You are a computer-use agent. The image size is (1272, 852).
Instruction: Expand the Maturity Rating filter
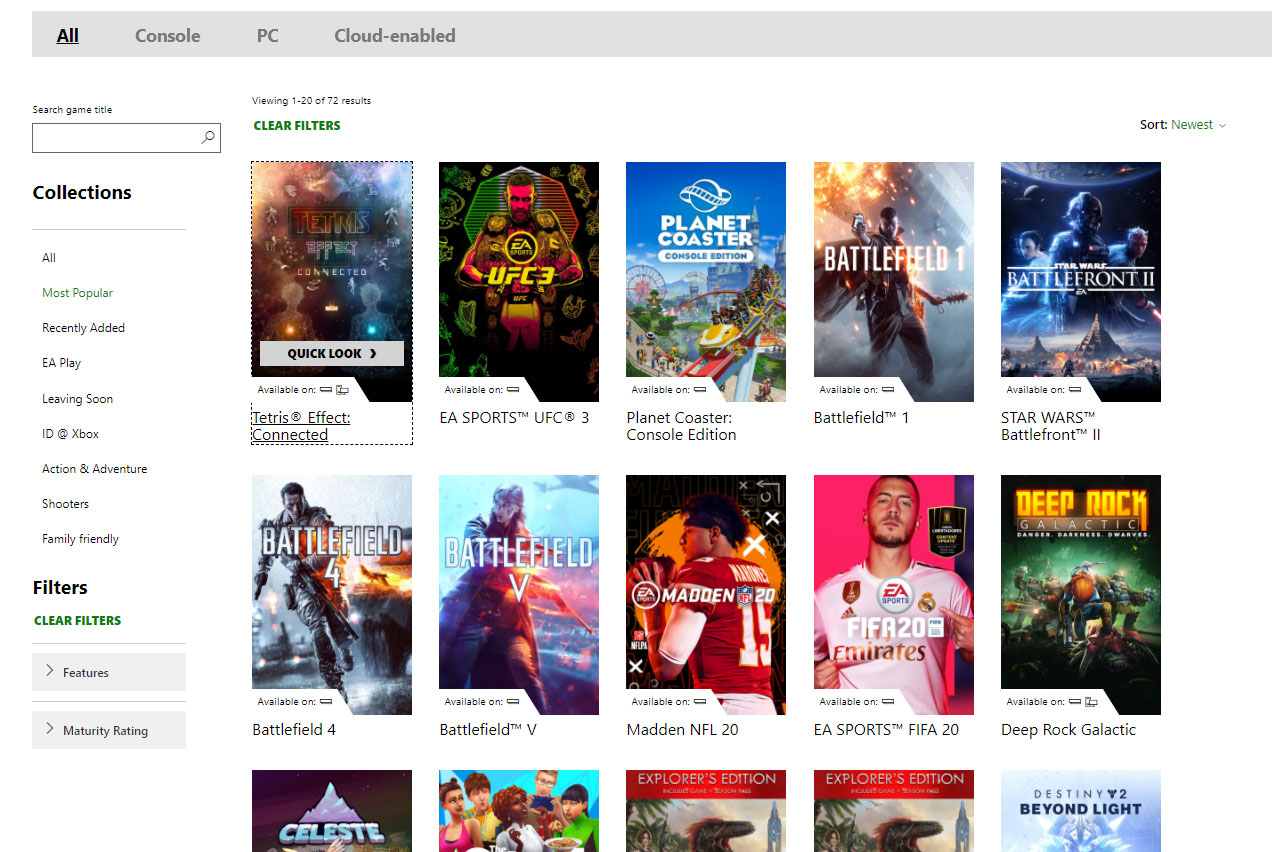pos(109,730)
